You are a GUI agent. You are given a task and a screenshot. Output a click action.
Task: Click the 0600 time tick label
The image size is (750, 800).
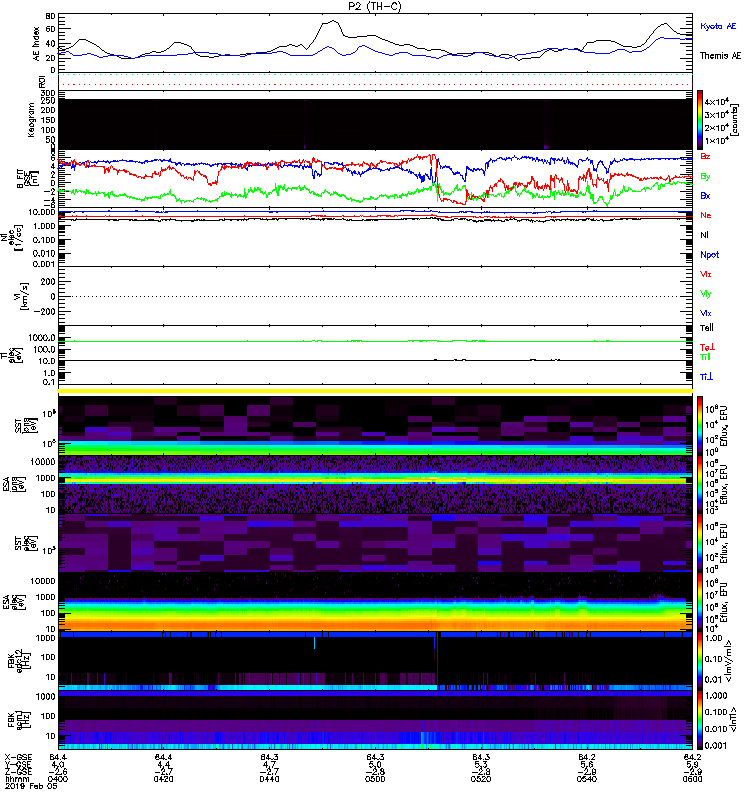pos(692,780)
